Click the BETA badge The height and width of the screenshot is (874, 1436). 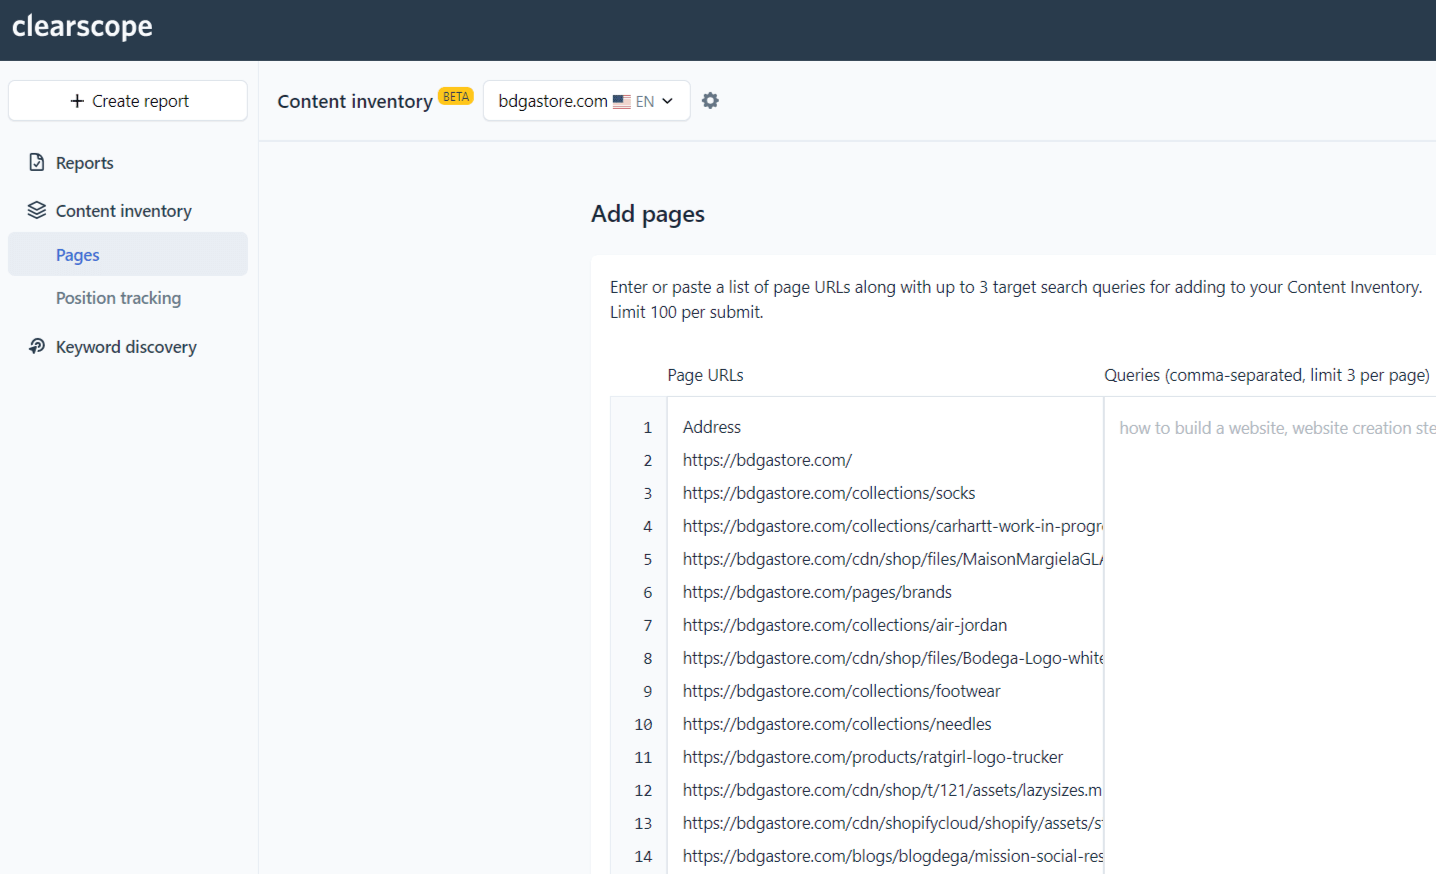point(456,96)
